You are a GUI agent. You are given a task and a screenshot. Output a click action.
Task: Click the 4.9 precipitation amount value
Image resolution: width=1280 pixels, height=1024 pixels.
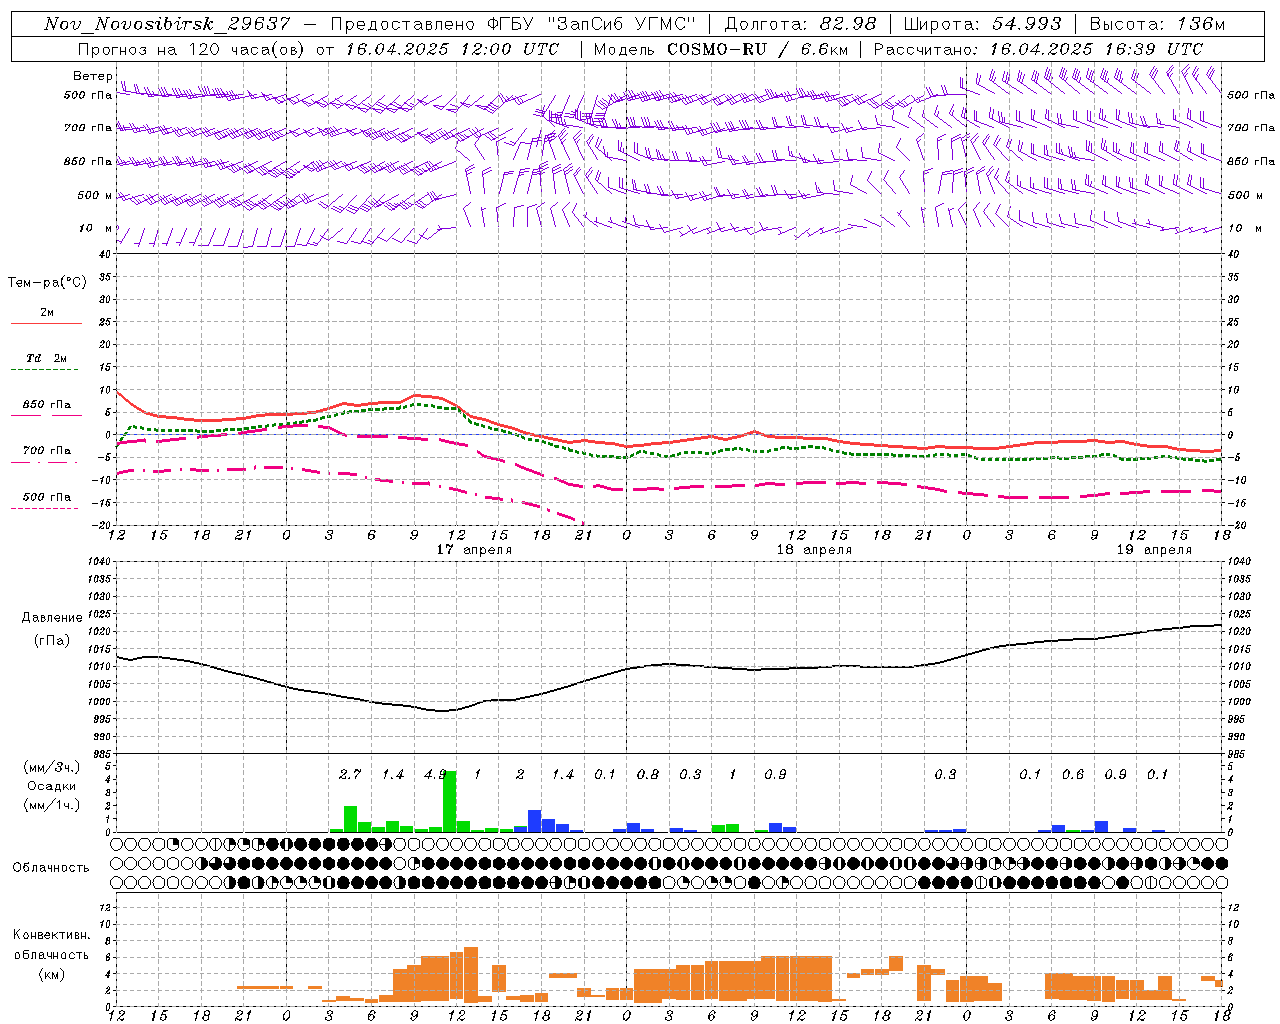pyautogui.click(x=435, y=774)
